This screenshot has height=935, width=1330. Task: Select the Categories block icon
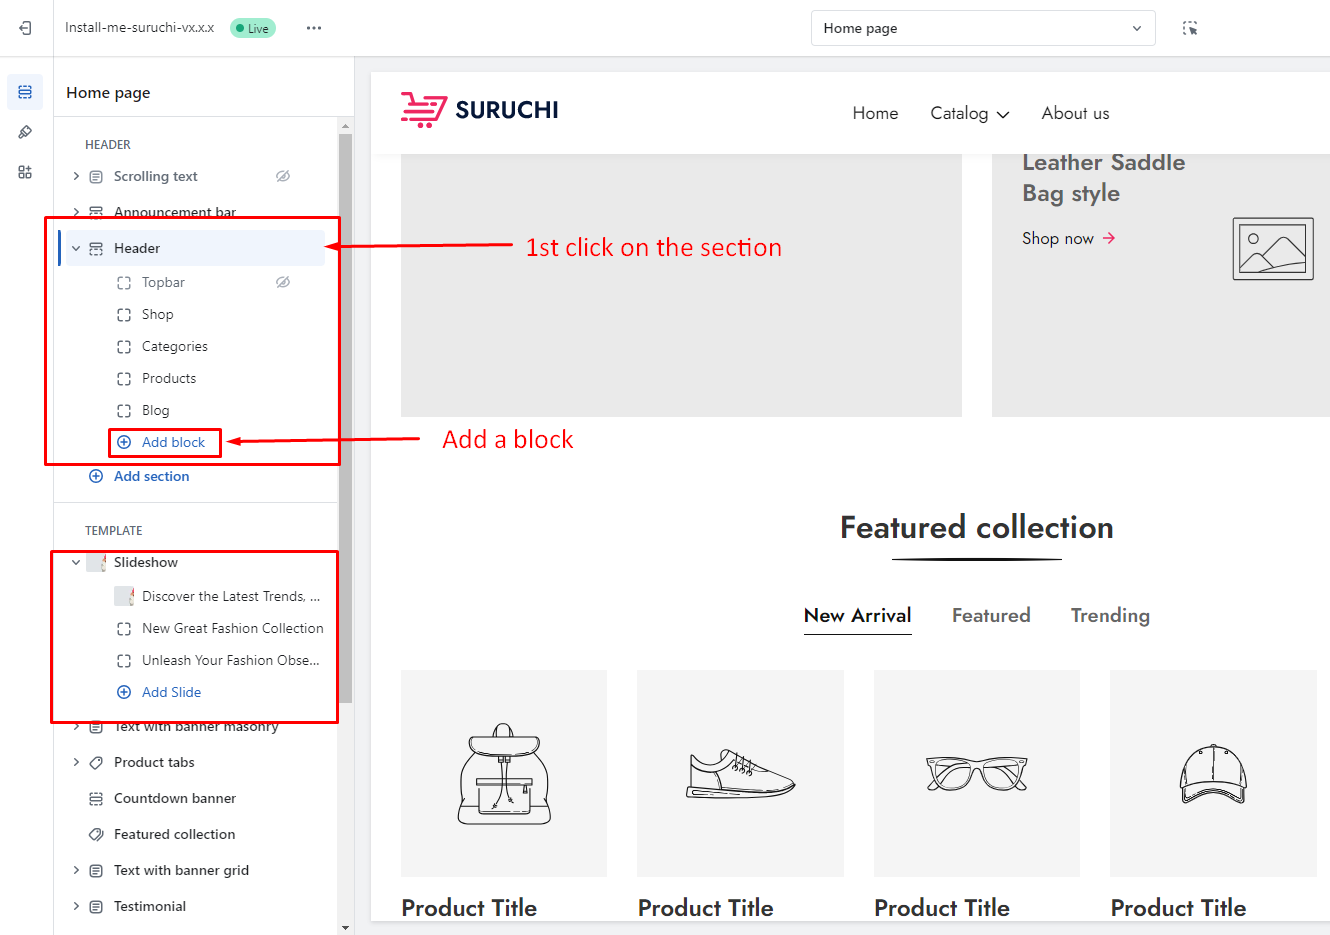pyautogui.click(x=124, y=347)
